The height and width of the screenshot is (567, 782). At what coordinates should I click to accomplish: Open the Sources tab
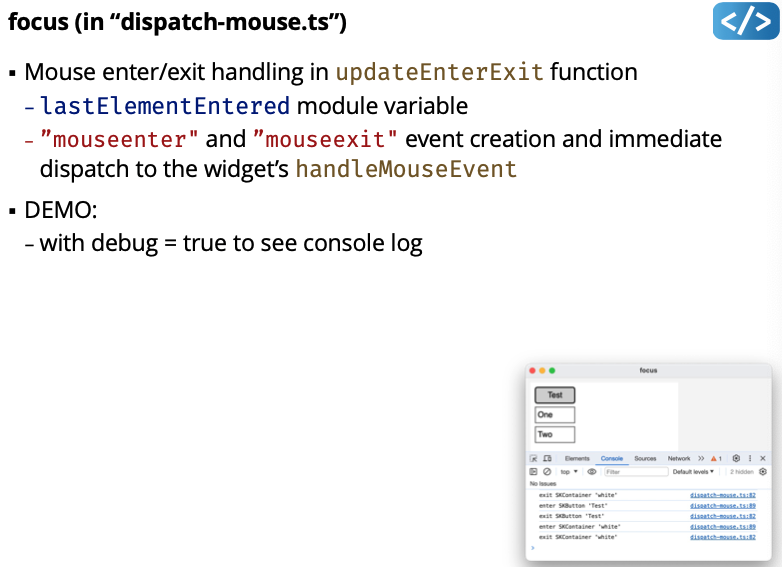click(645, 458)
